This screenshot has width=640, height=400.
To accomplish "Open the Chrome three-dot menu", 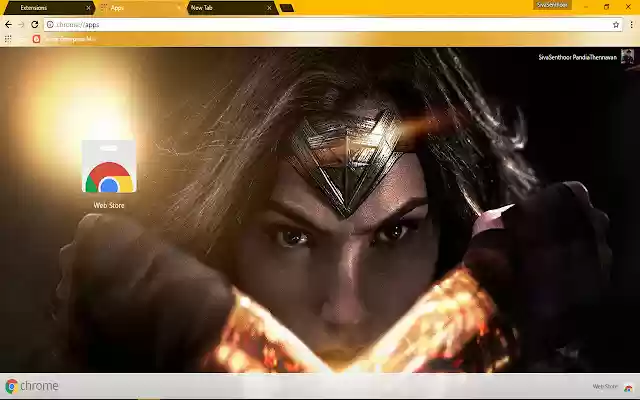I will [631, 24].
